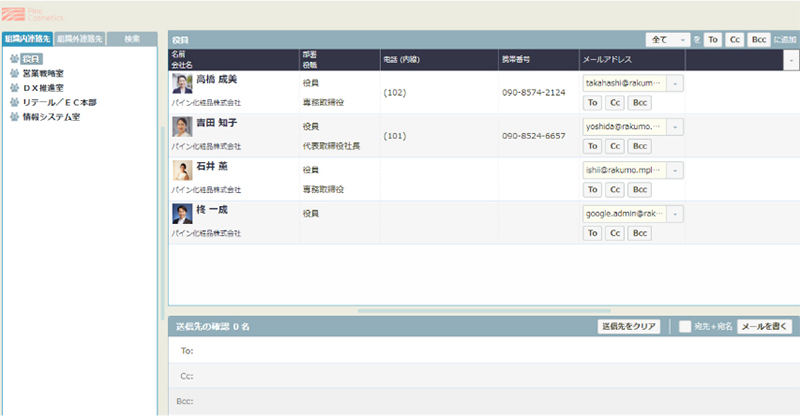Click the Bcc: recipients field
The width and height of the screenshot is (800, 416).
(484, 401)
